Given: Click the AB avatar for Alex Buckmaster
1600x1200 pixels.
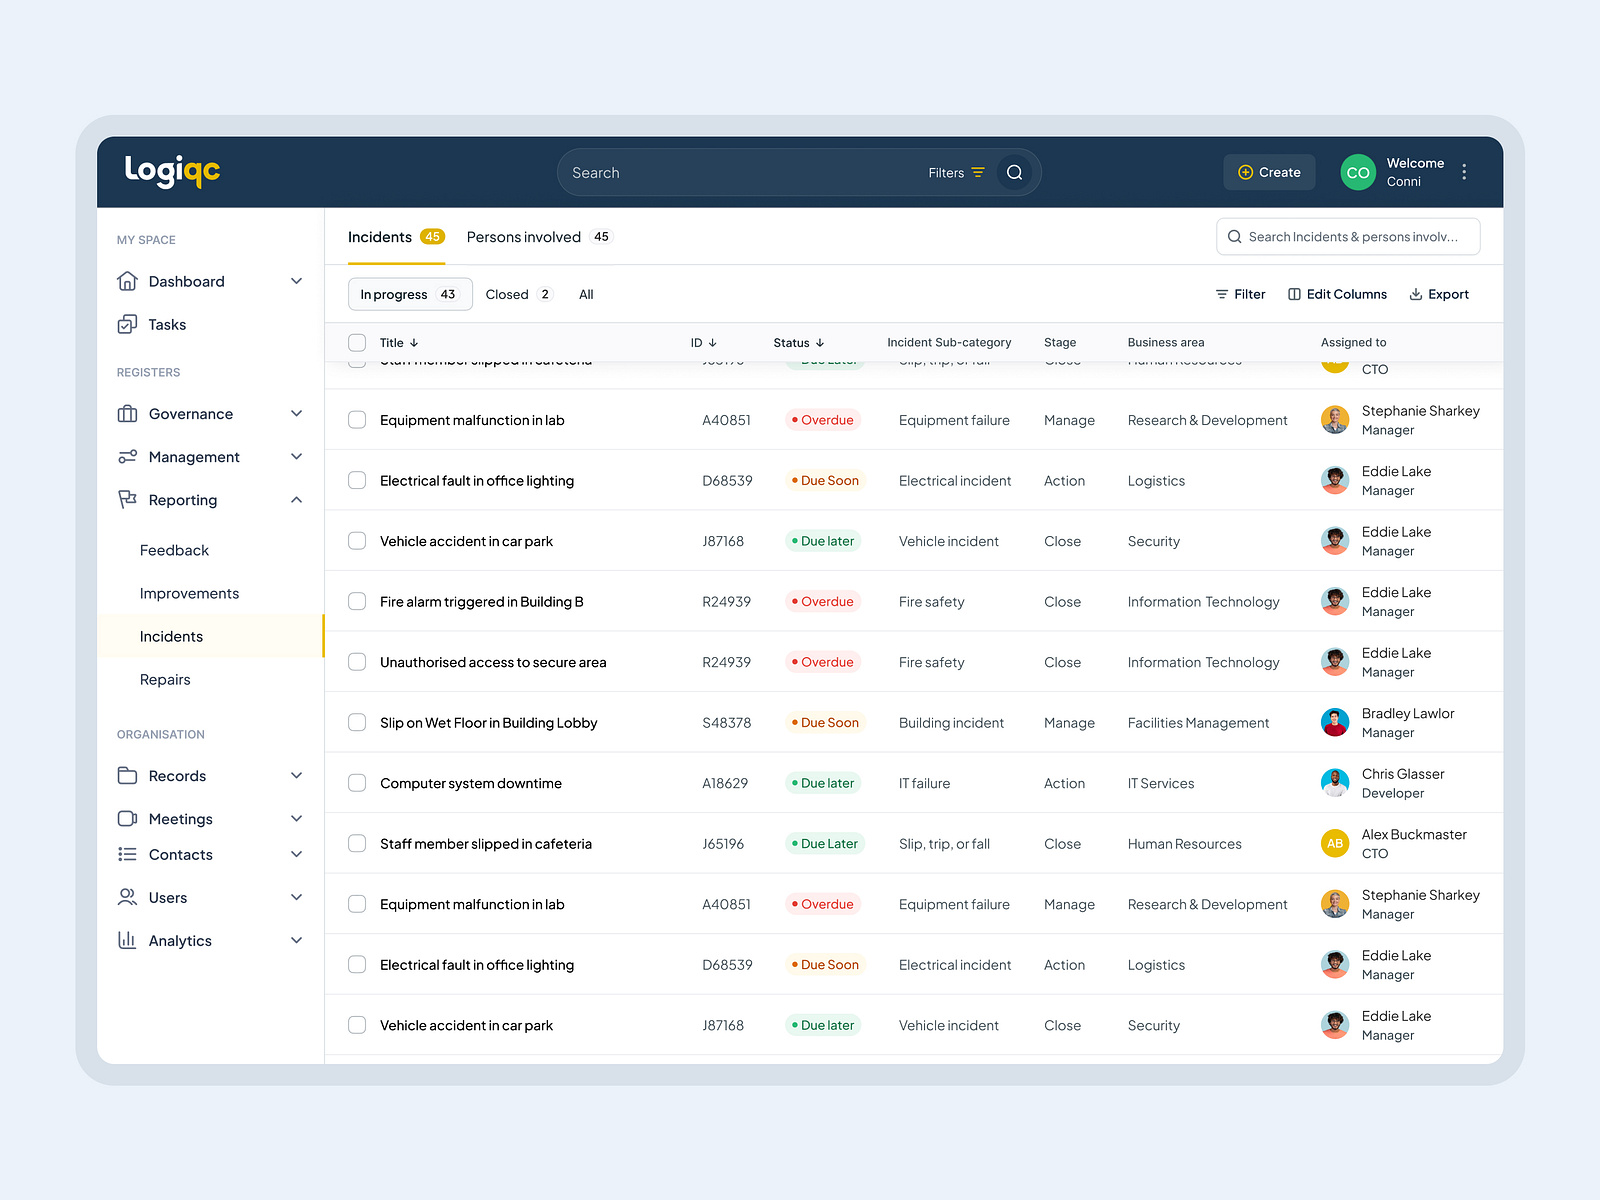Looking at the screenshot, I should (x=1335, y=843).
